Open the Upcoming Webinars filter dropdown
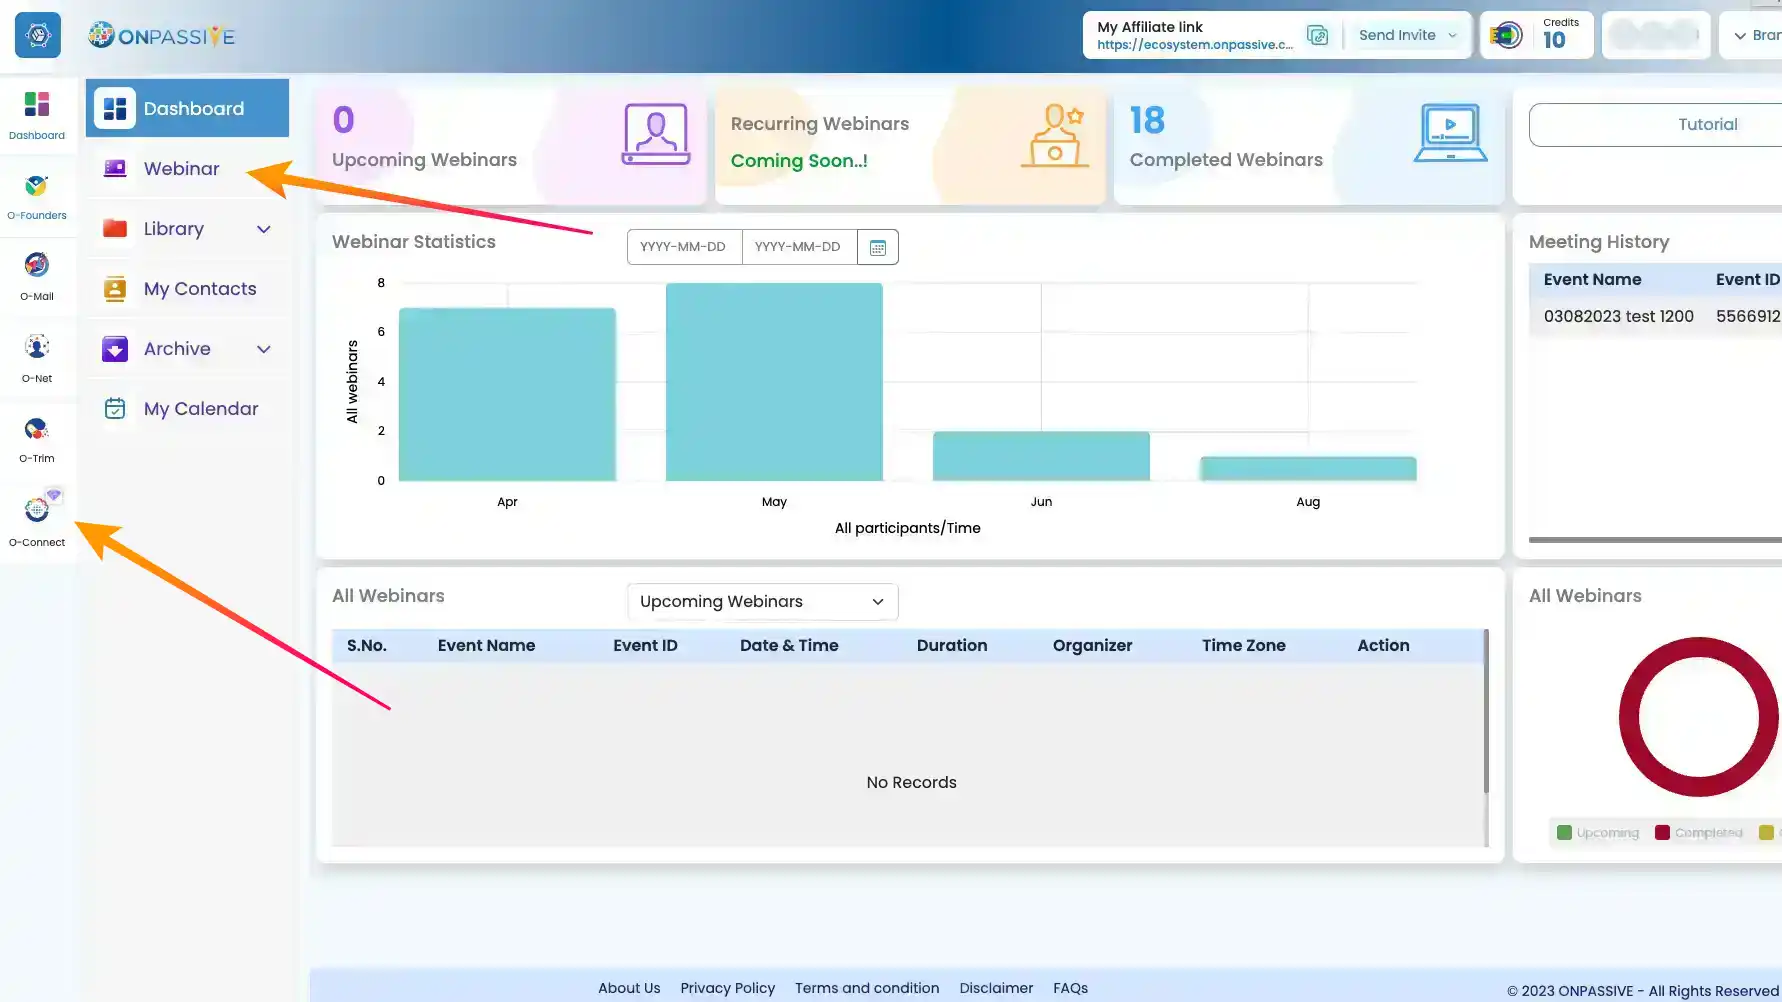1782x1002 pixels. tap(762, 602)
